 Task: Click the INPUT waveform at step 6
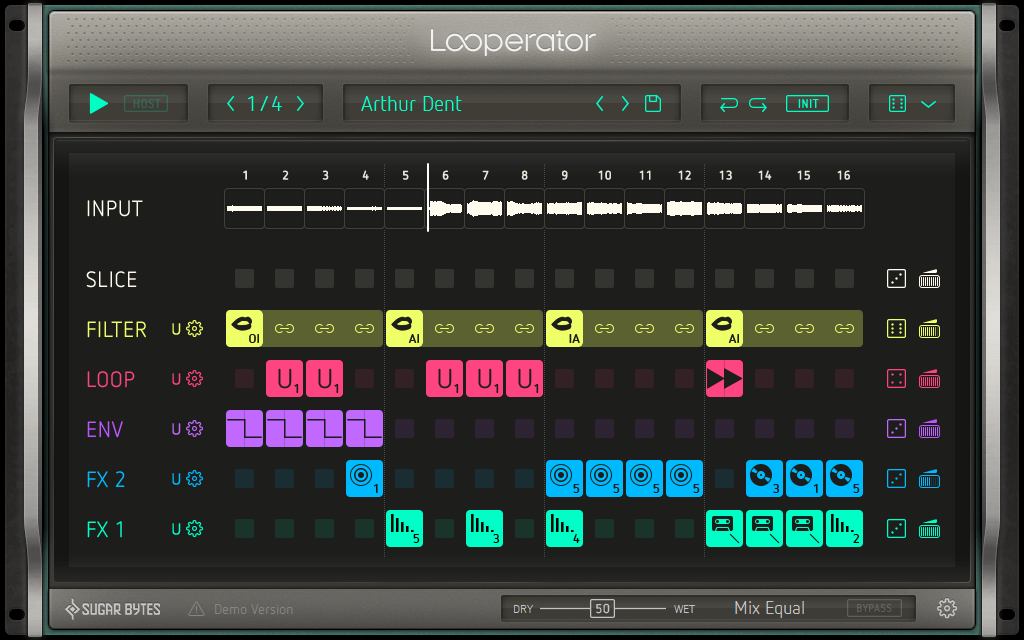(x=445, y=208)
